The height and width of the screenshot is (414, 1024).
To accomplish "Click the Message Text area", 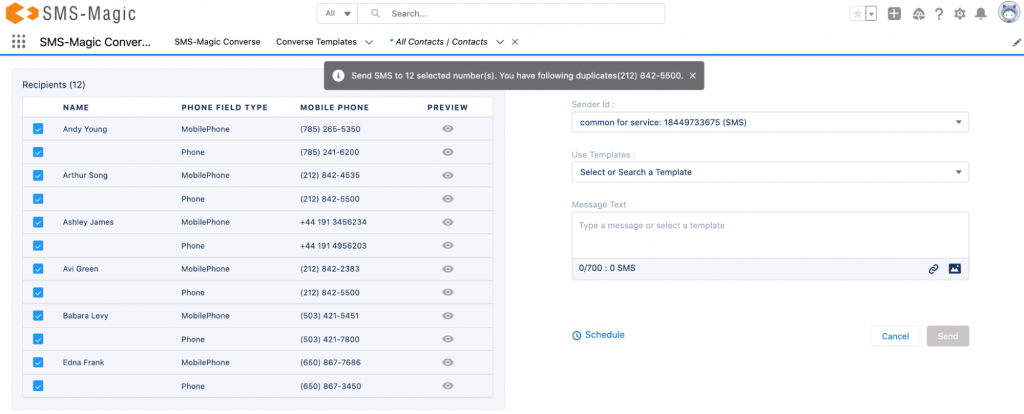I will click(770, 235).
